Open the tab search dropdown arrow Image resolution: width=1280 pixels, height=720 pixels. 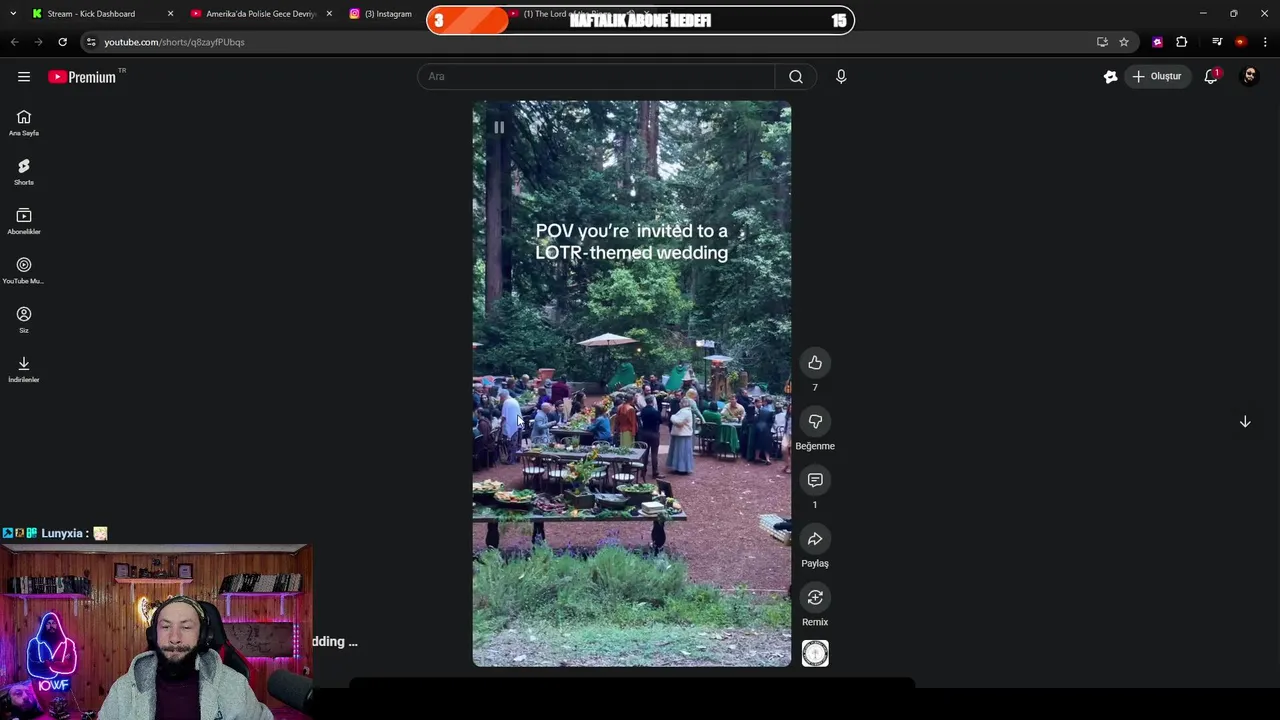[x=13, y=14]
